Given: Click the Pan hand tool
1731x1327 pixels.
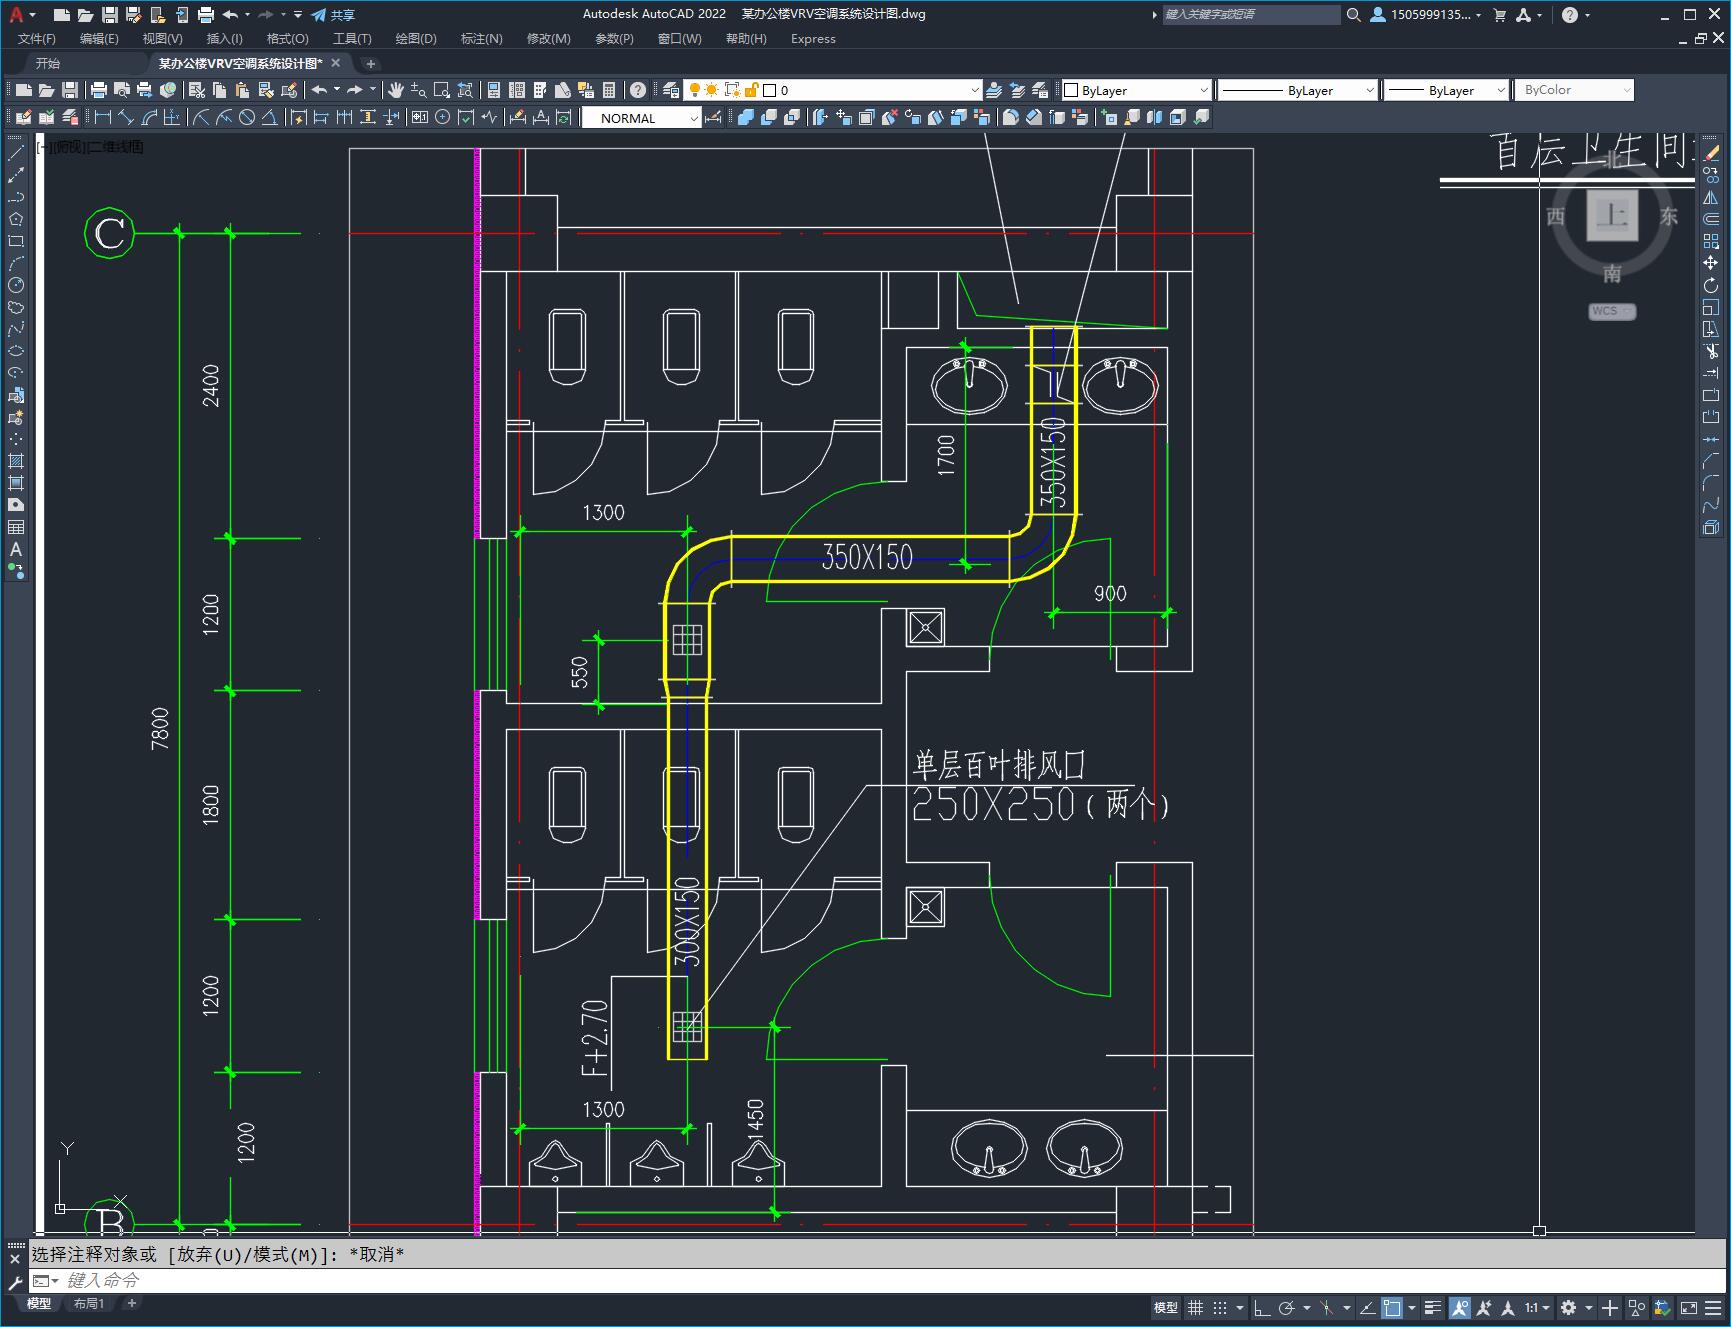Looking at the screenshot, I should click(396, 90).
